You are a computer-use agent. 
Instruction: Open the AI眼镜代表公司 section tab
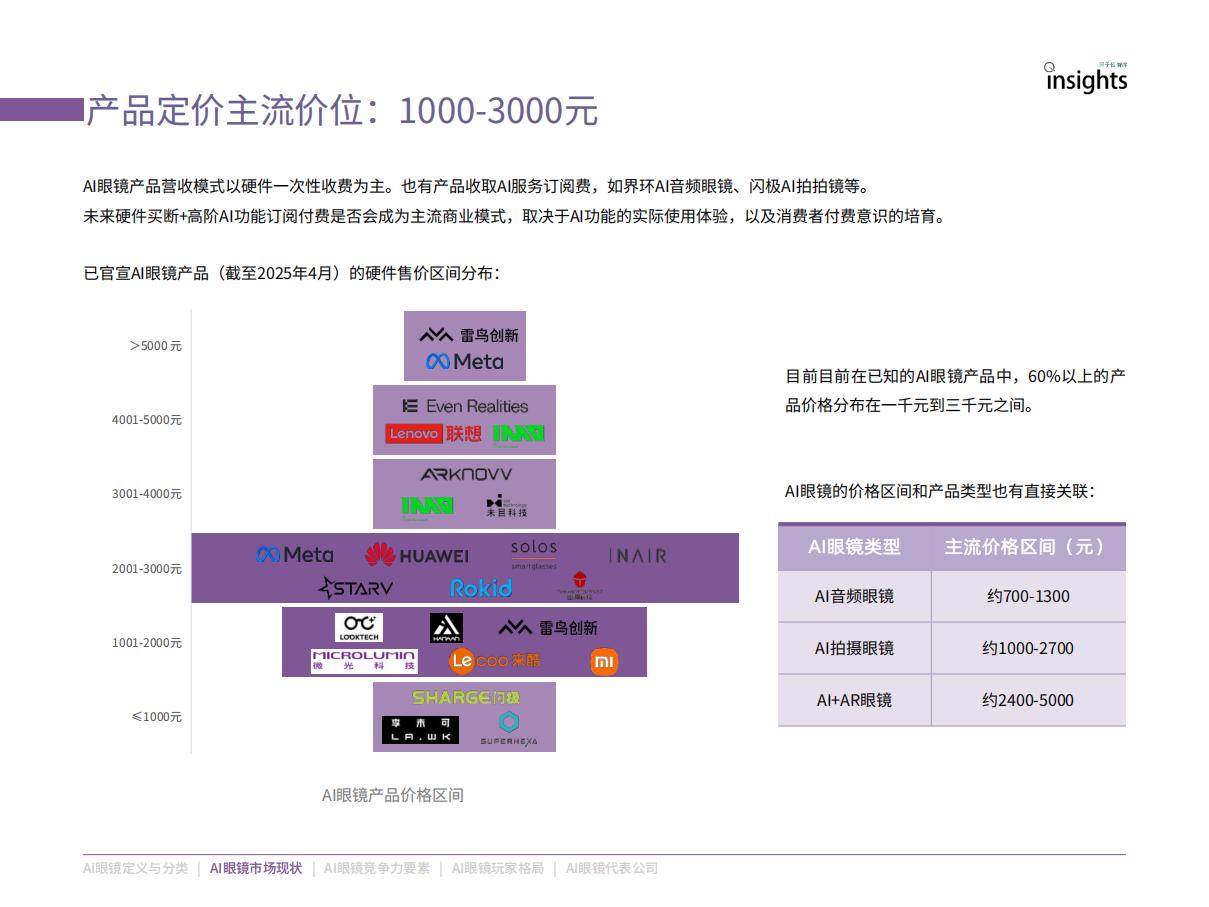click(x=612, y=868)
